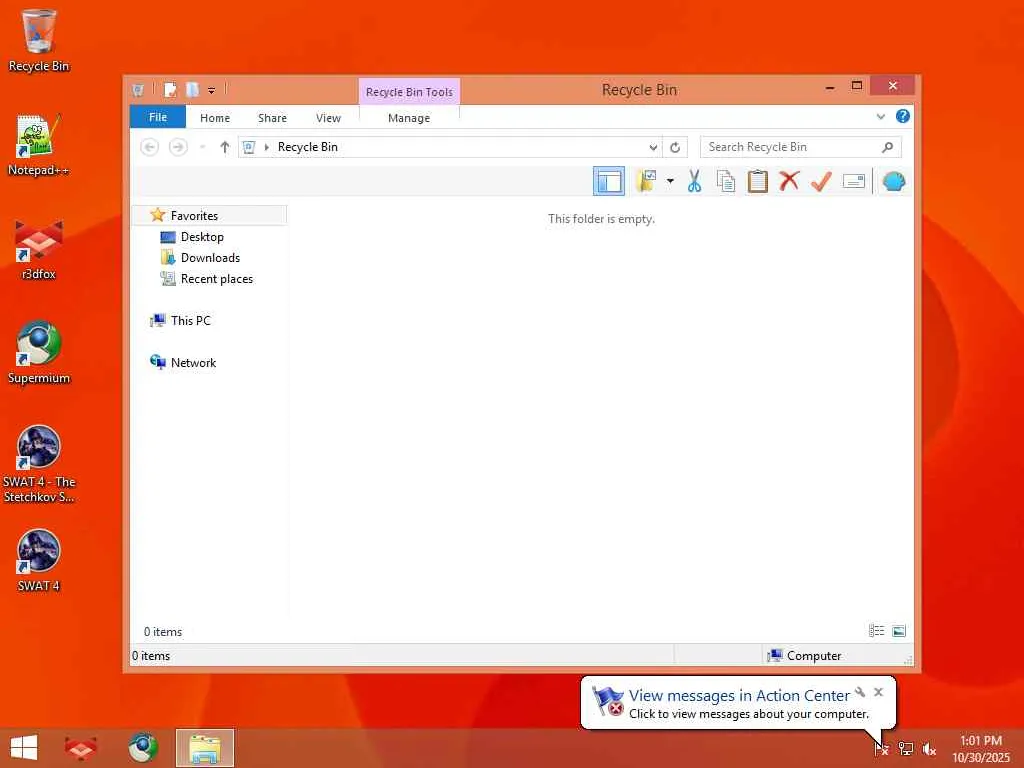Click r3dfox taskbar icon
1024x768 pixels.
(81, 748)
